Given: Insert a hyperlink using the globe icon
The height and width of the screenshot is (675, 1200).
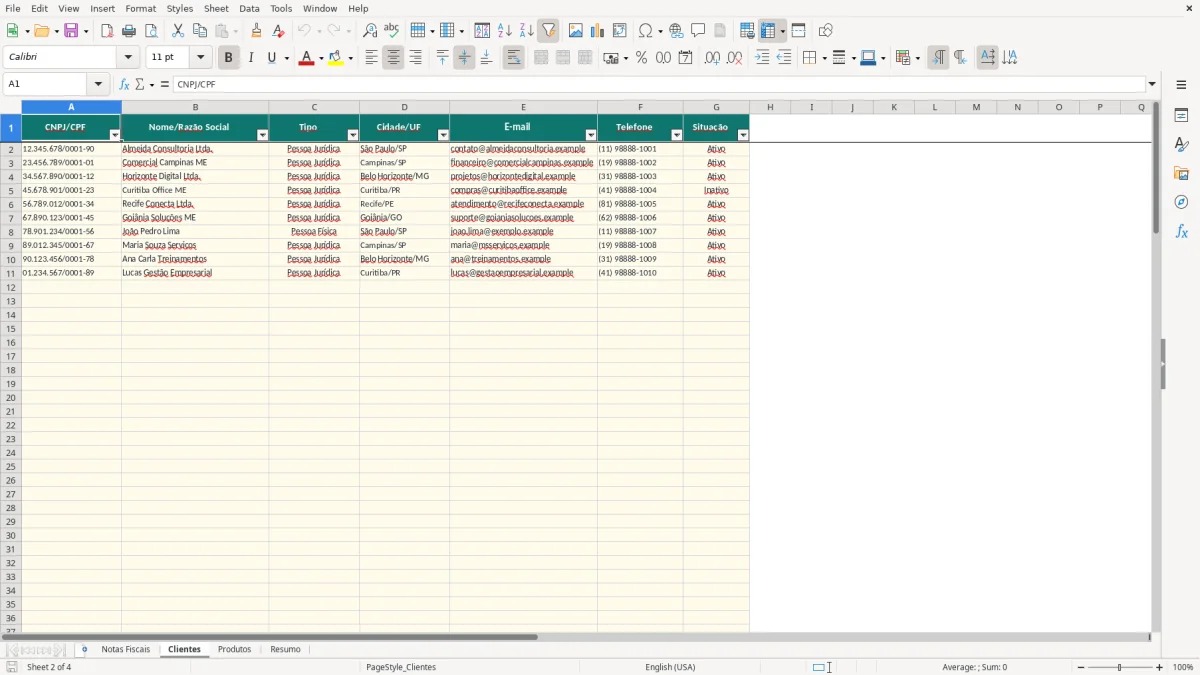Looking at the screenshot, I should [x=676, y=31].
